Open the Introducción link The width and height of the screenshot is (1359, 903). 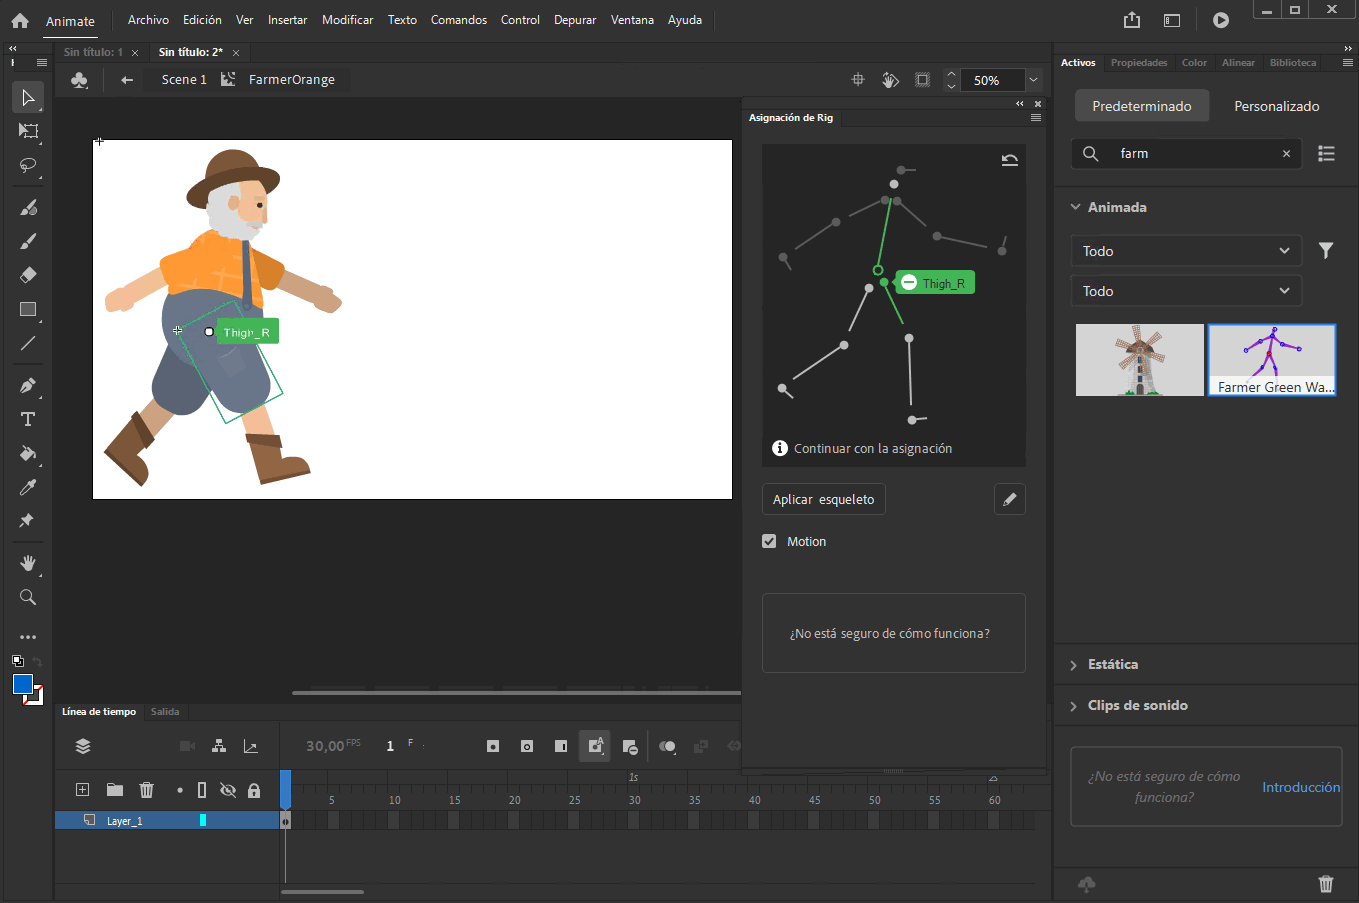(1300, 787)
